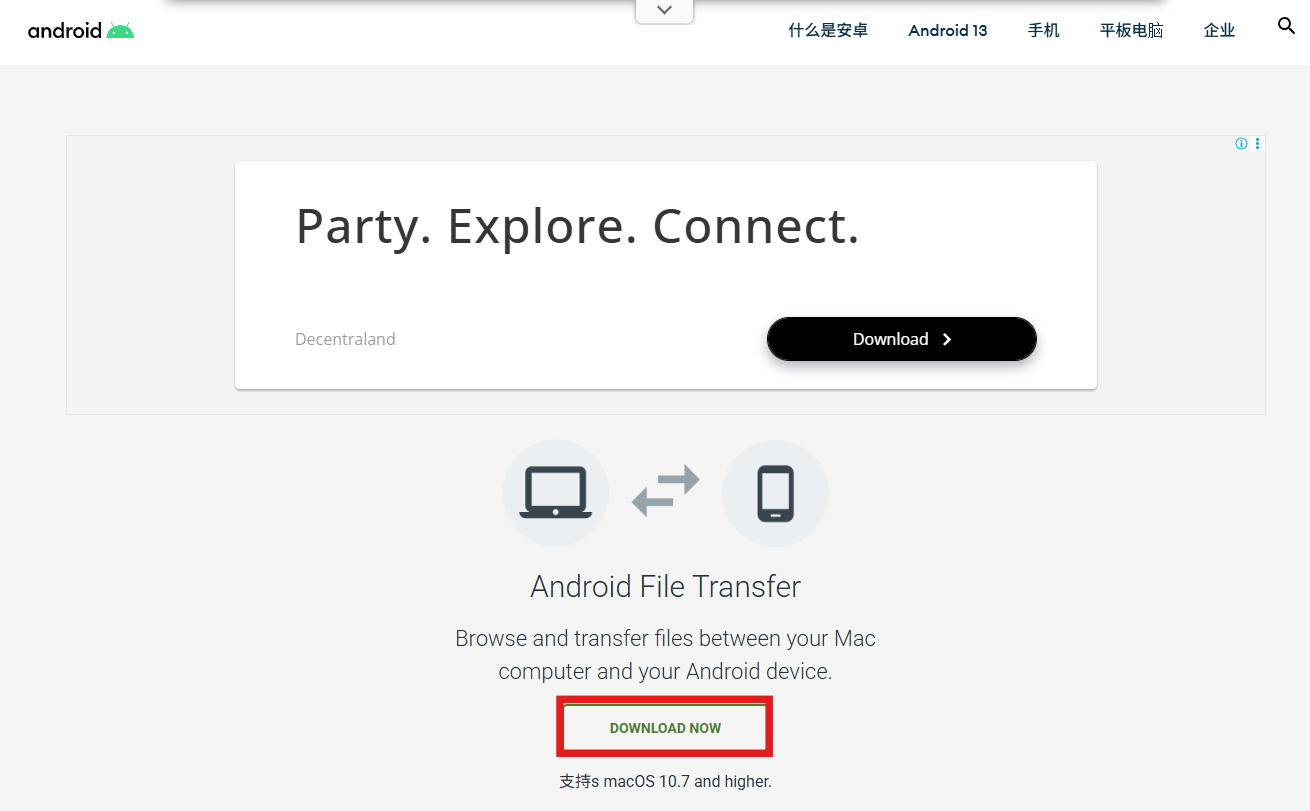
Task: Click the smartphone device icon
Action: tap(775, 493)
